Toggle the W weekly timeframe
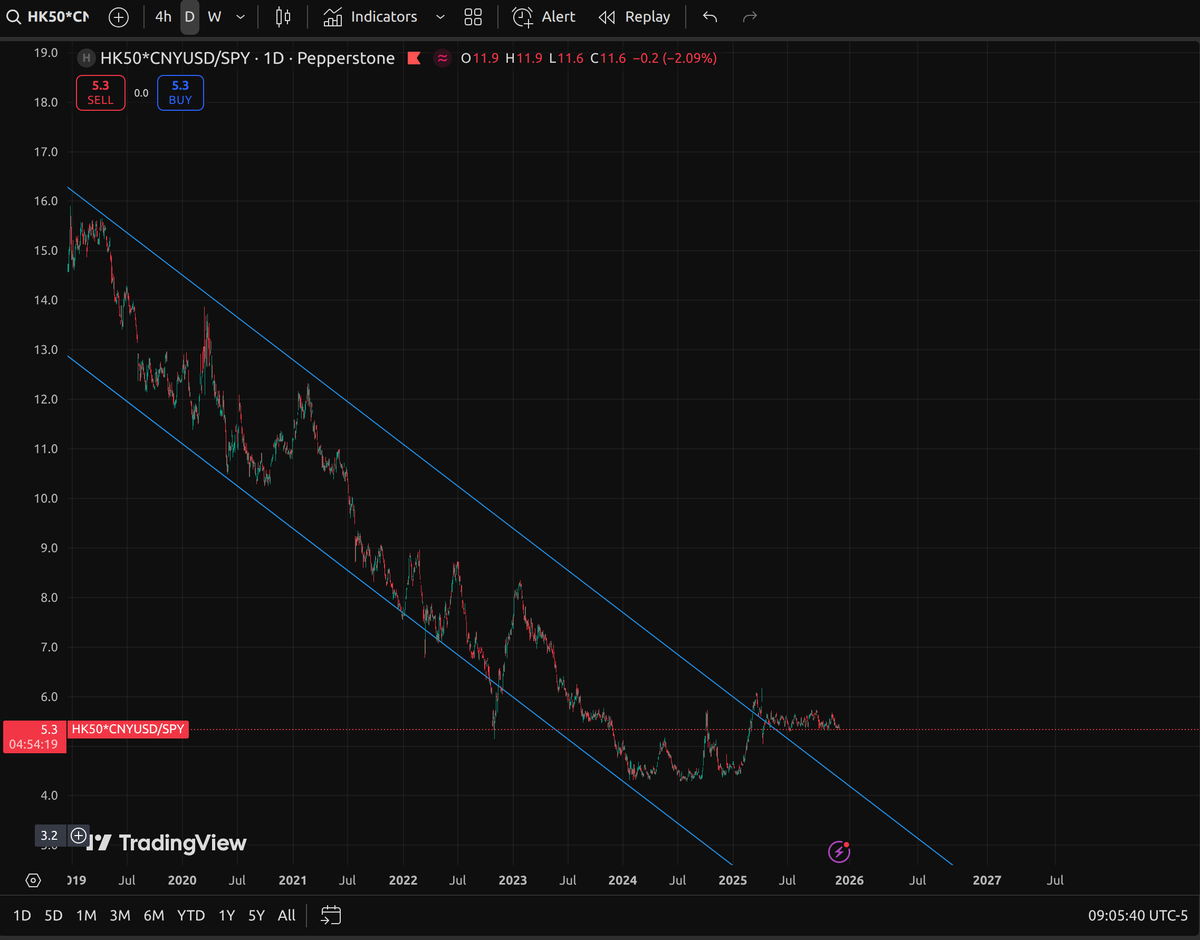Screen dimensions: 1200x940 tap(214, 16)
